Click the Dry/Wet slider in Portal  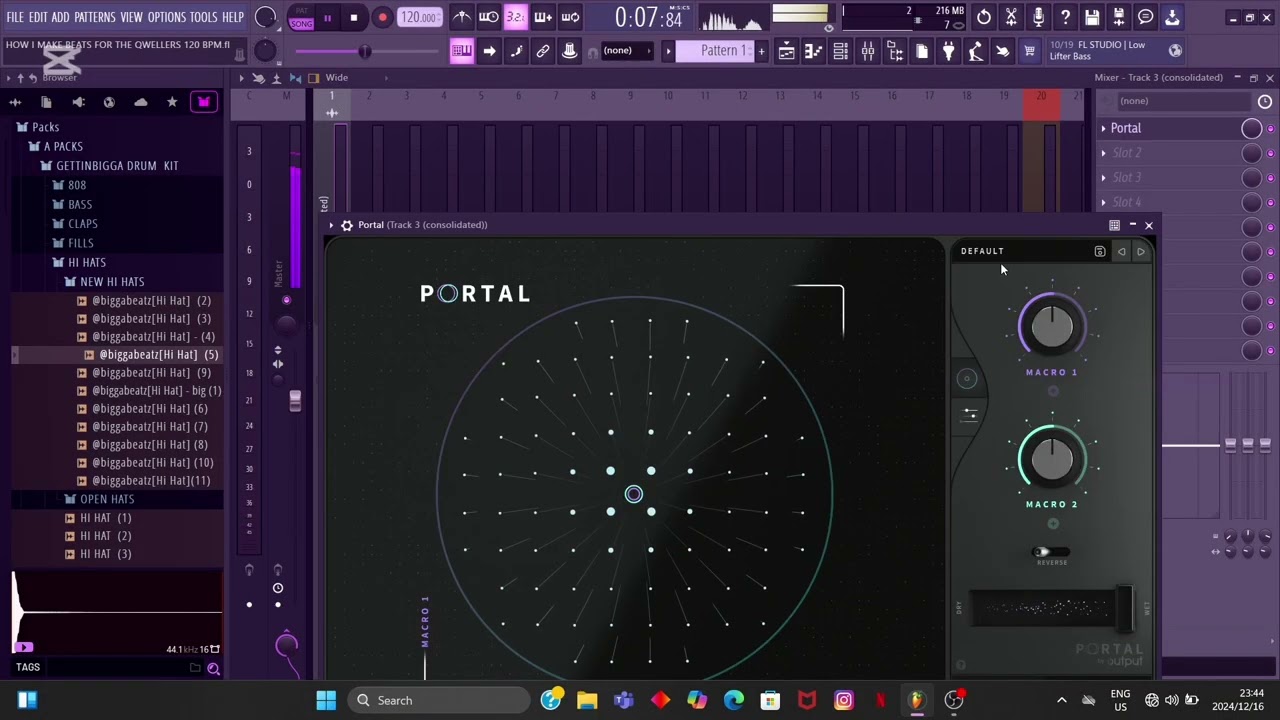pos(1051,608)
